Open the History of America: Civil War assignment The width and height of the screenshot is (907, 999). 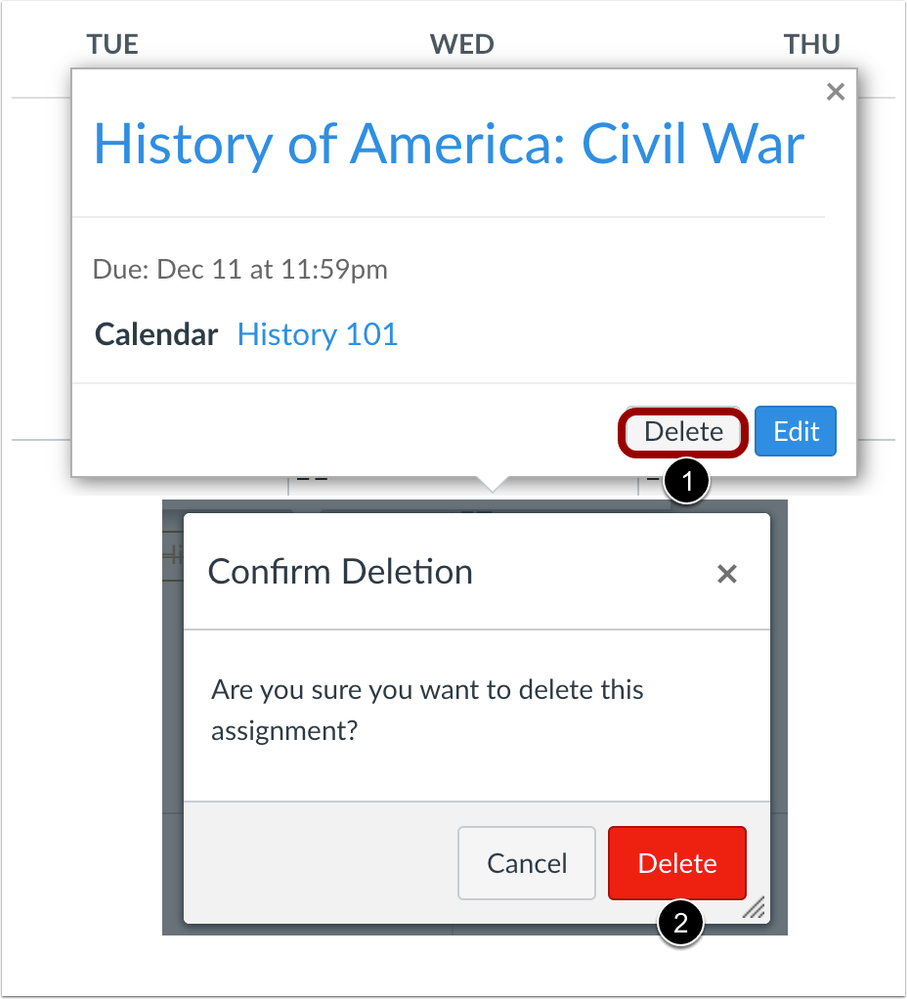(448, 144)
